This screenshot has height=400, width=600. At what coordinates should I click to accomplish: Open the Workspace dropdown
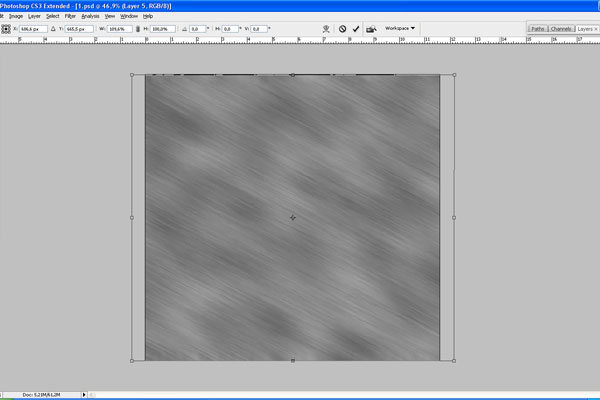click(x=400, y=29)
